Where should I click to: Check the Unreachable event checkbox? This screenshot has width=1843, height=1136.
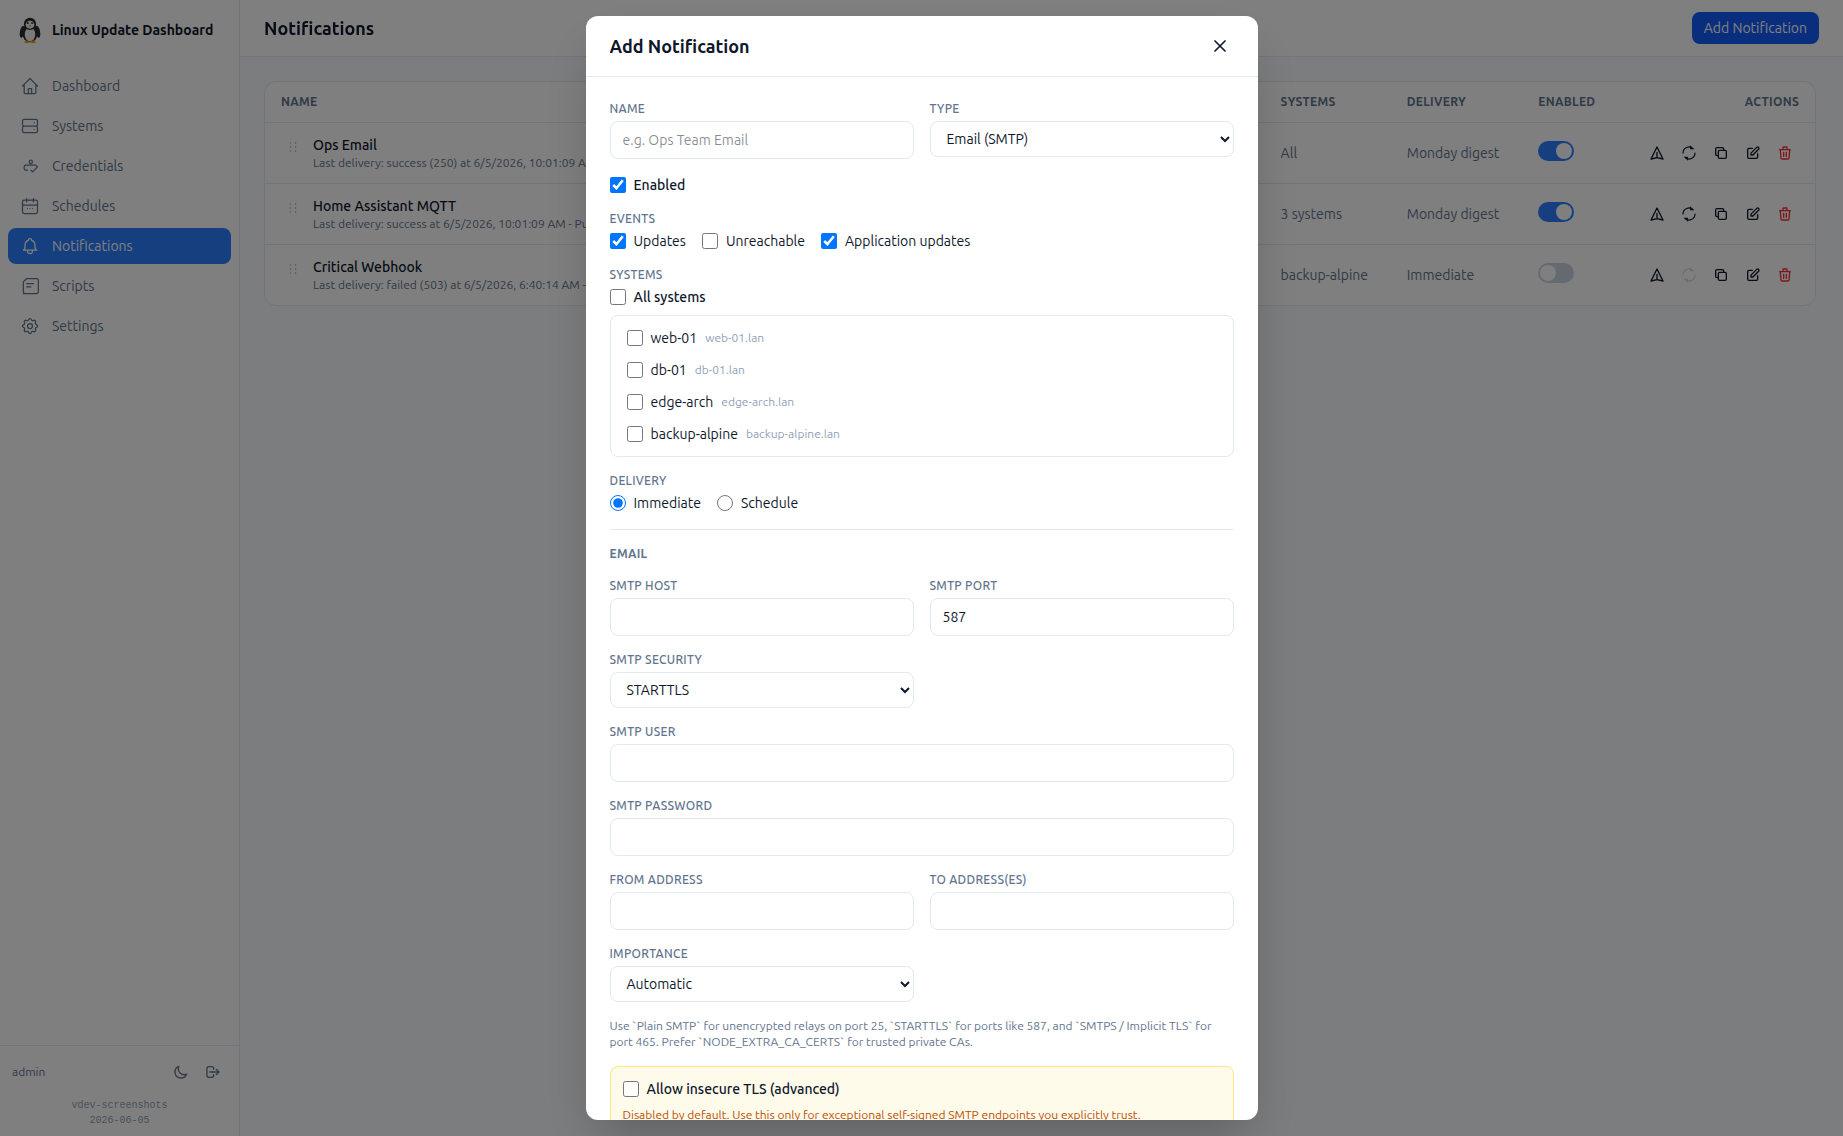coord(710,241)
